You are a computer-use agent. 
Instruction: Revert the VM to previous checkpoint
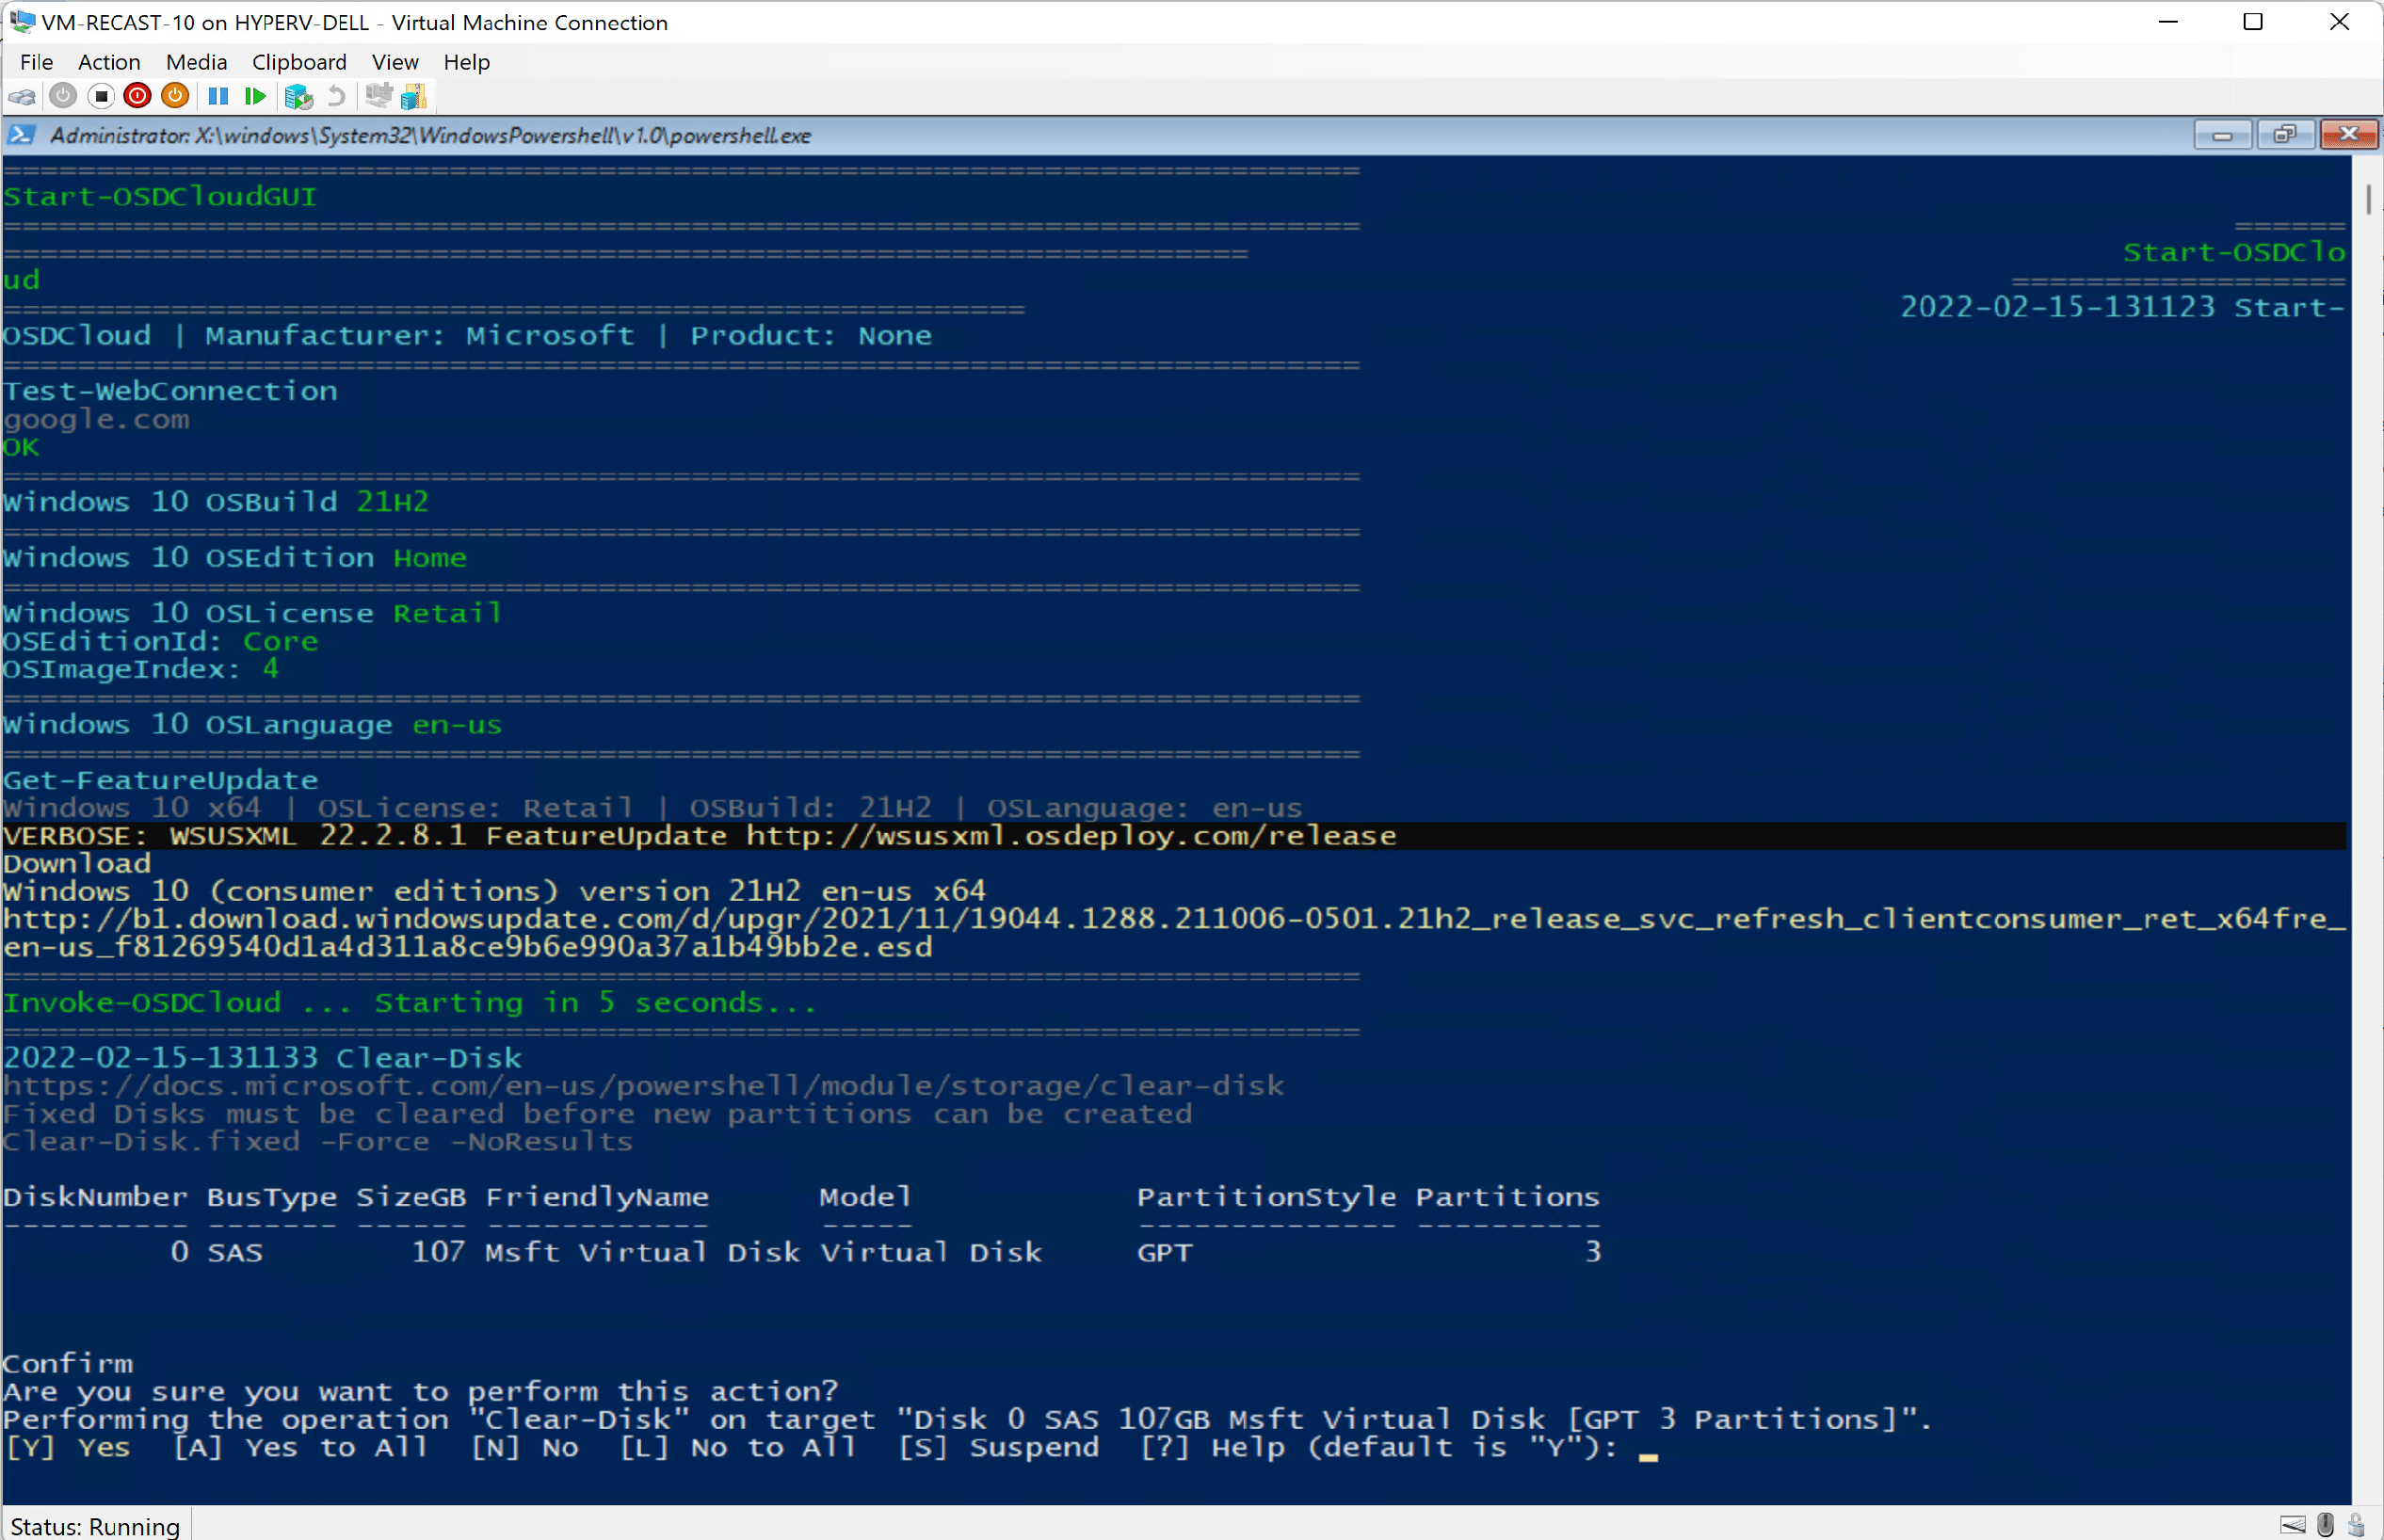tap(337, 96)
